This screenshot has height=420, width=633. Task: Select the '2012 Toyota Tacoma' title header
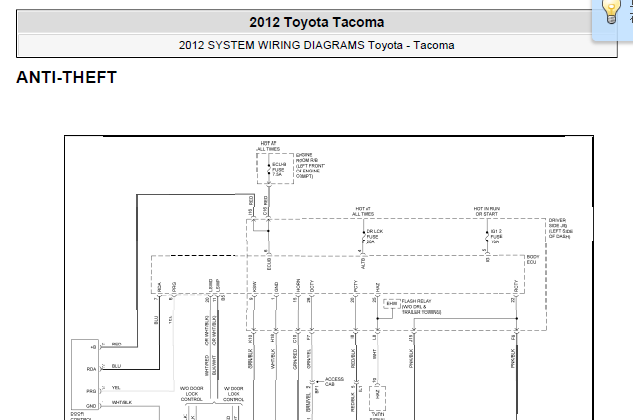pyautogui.click(x=316, y=22)
